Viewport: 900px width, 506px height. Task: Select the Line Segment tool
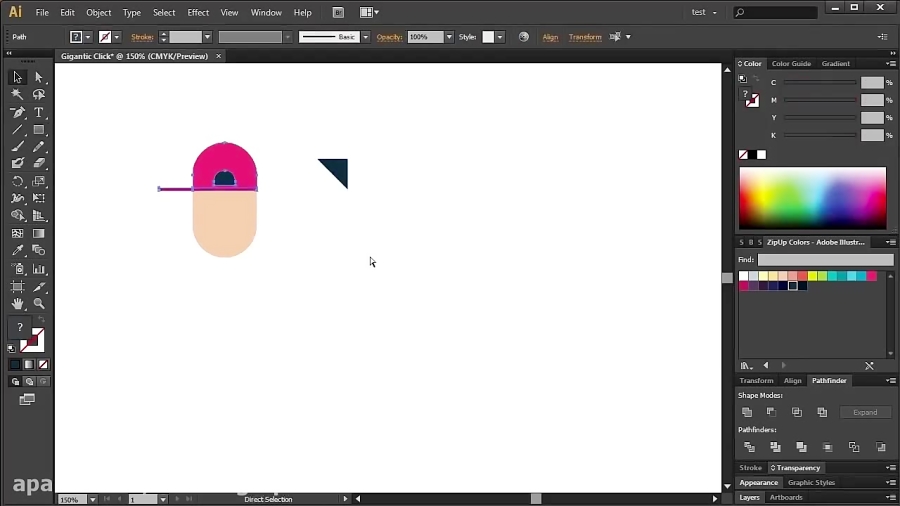[x=17, y=130]
